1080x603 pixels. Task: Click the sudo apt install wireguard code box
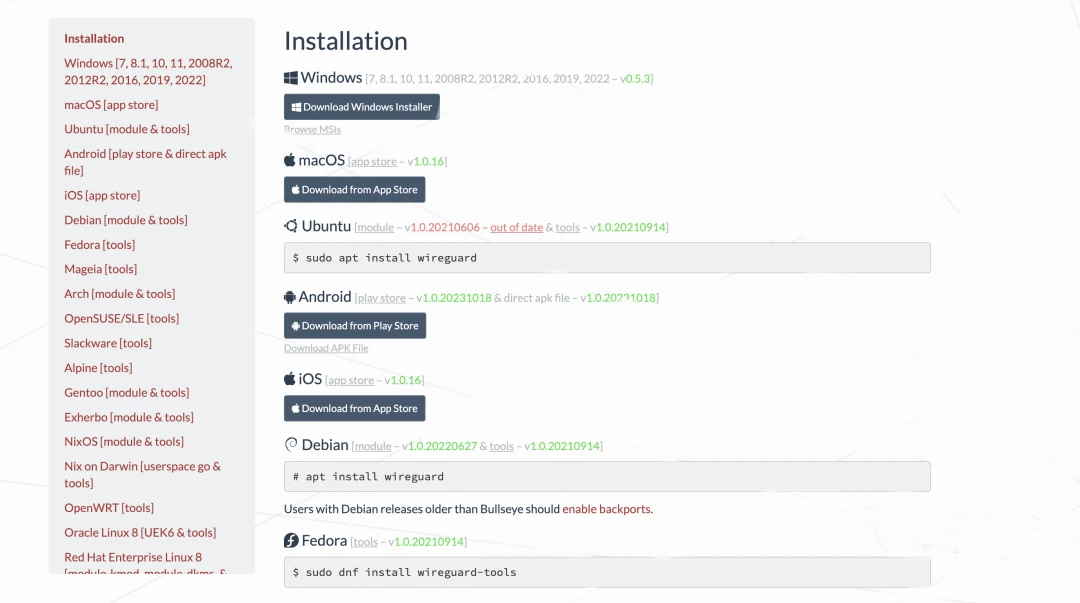[607, 258]
